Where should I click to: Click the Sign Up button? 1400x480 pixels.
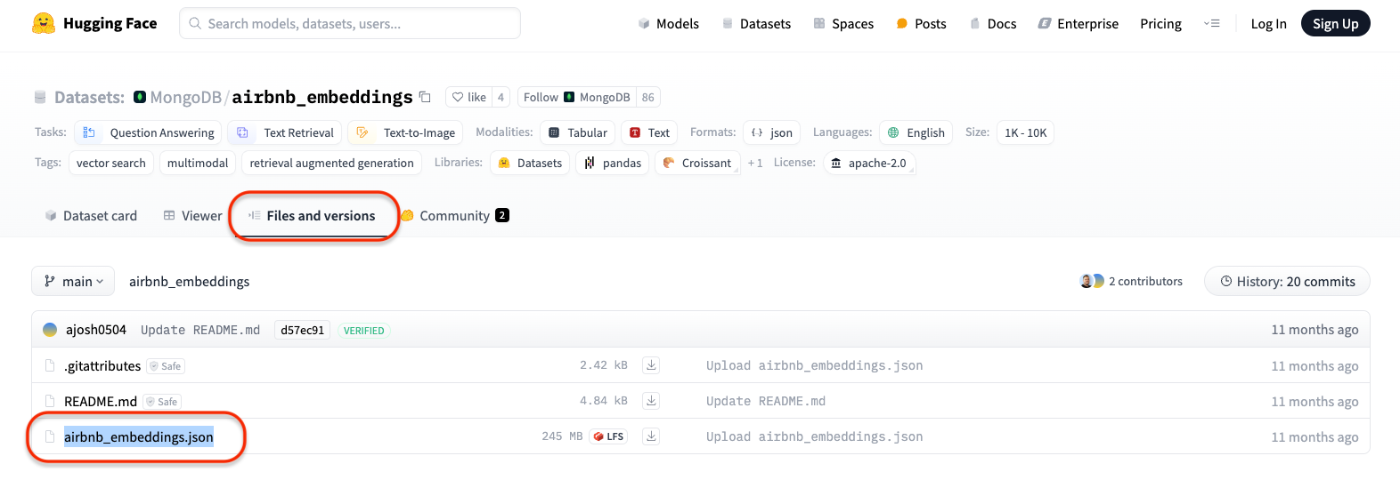(x=1335, y=24)
